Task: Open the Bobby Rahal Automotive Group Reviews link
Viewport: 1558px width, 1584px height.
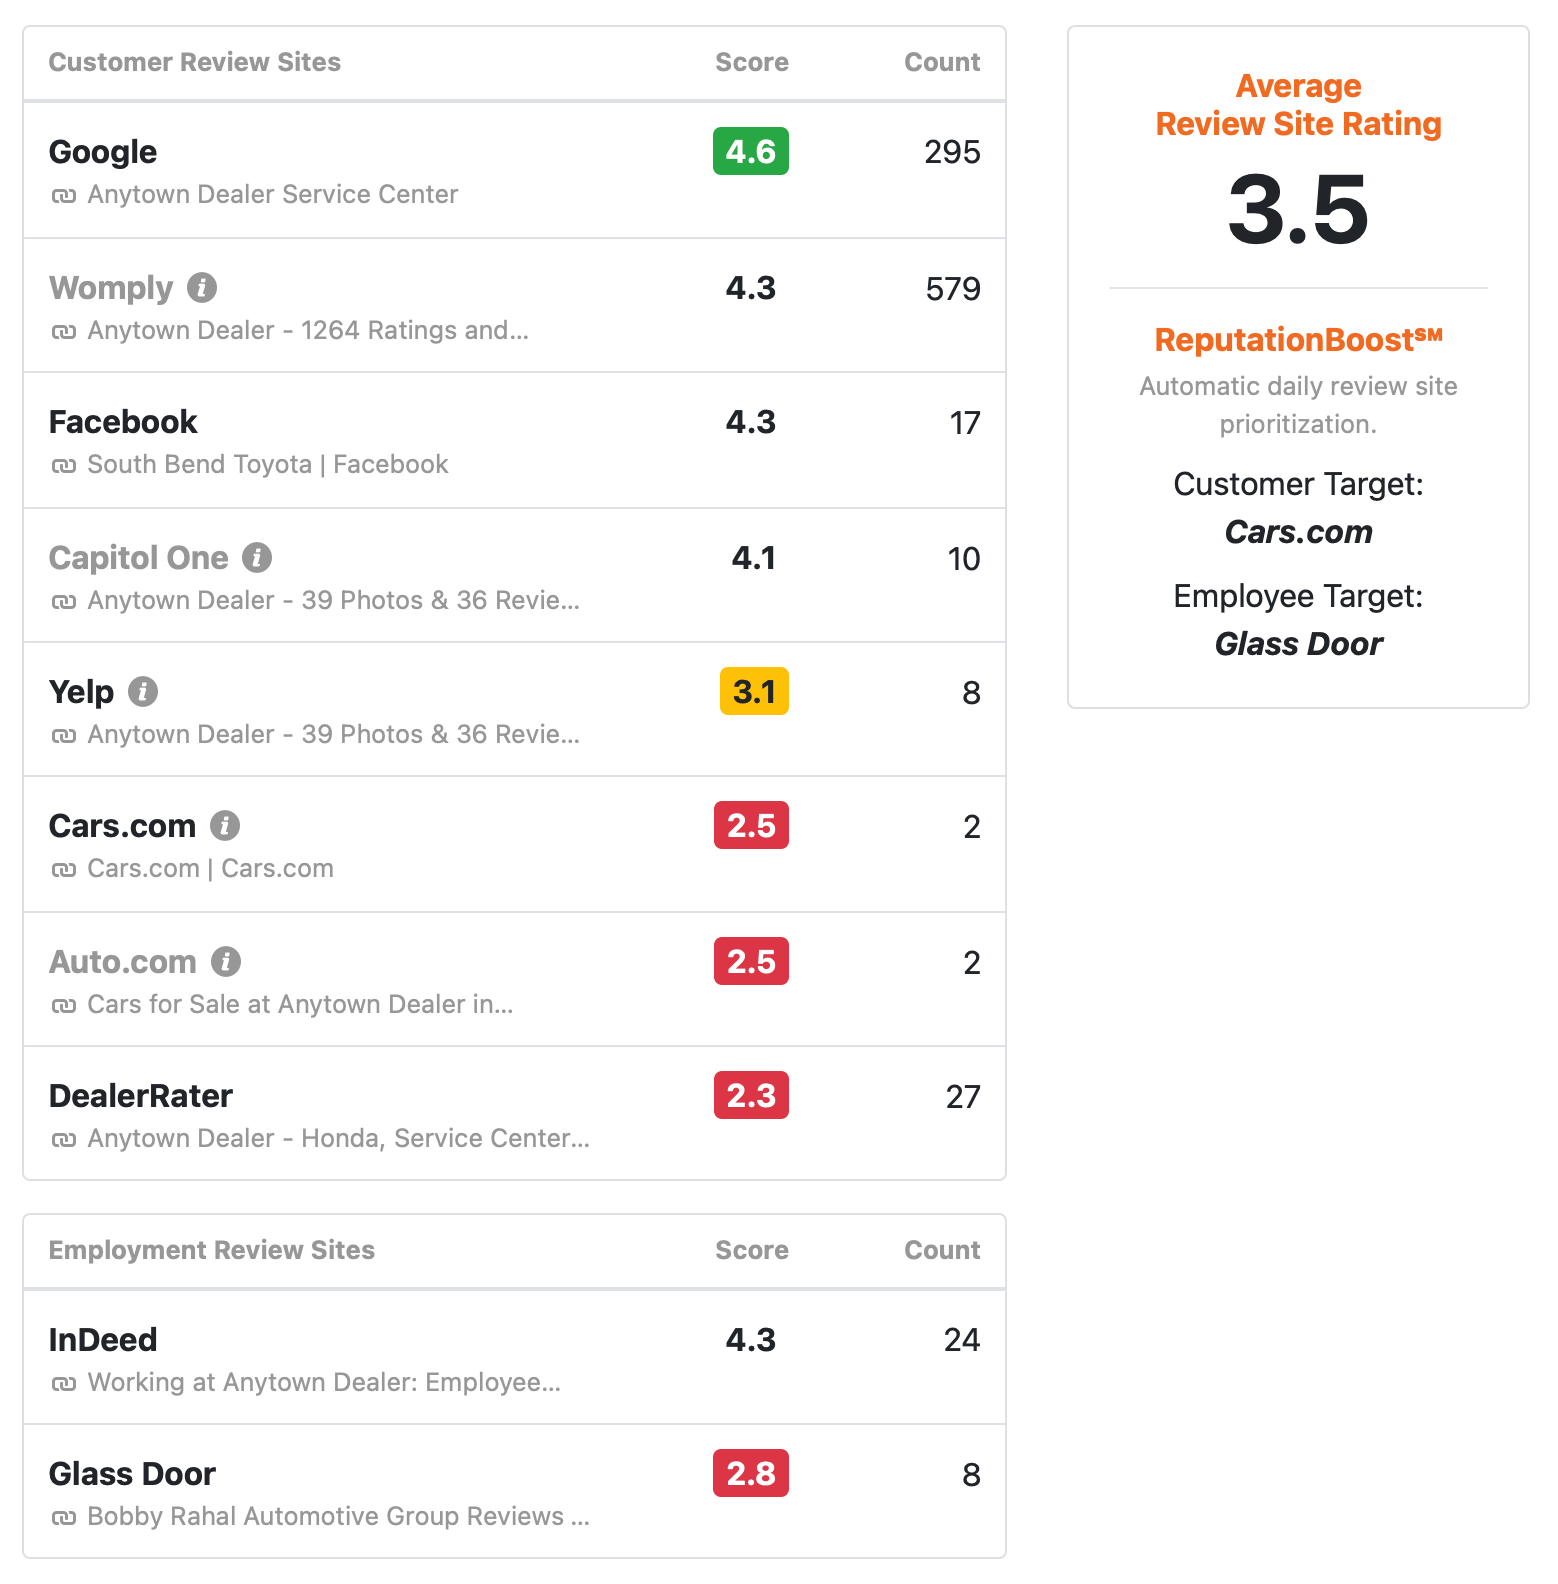Action: 338,1516
